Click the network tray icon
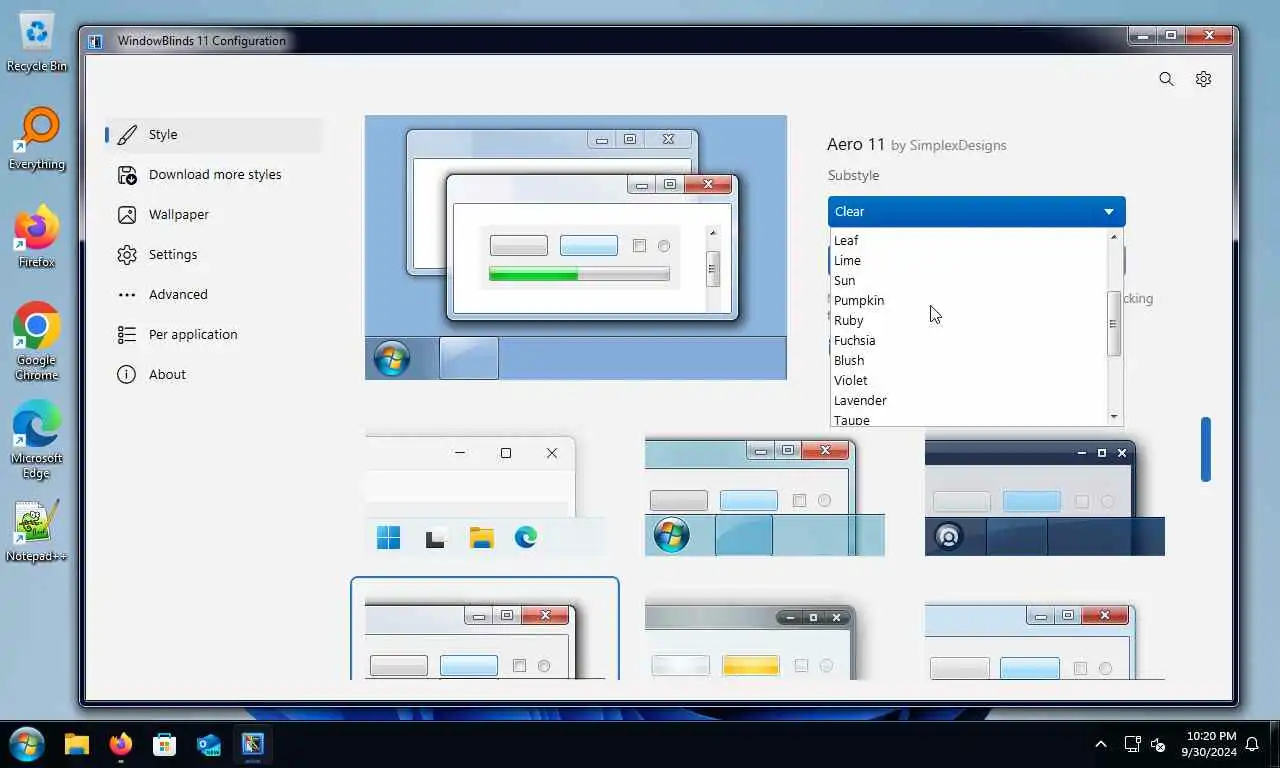1280x768 pixels. click(1132, 744)
